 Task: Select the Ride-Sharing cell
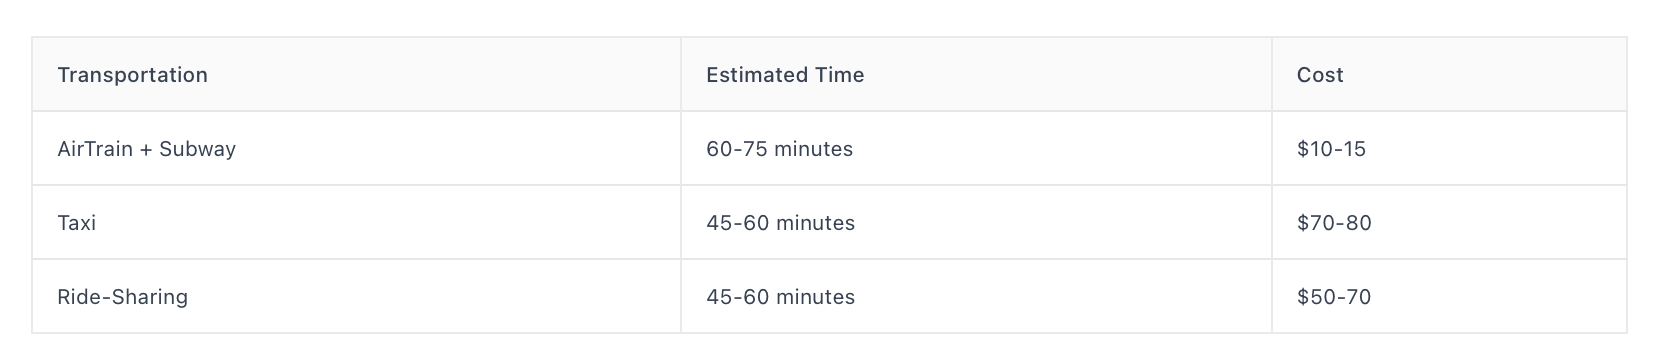[356, 296]
